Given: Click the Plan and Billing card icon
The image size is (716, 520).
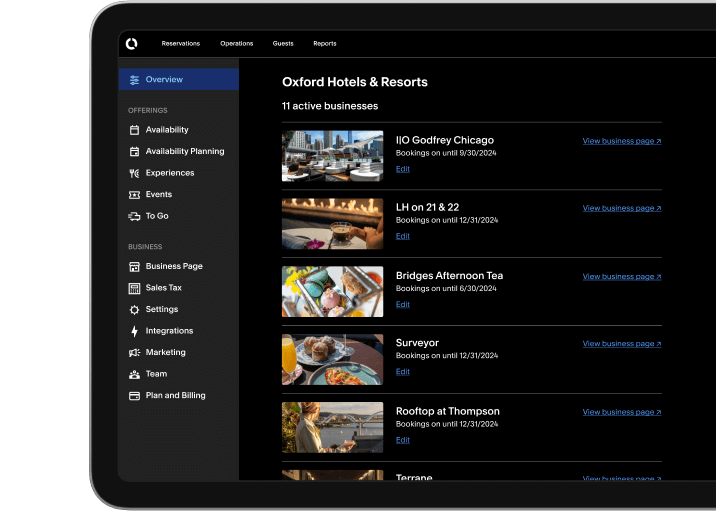Looking at the screenshot, I should pos(134,396).
